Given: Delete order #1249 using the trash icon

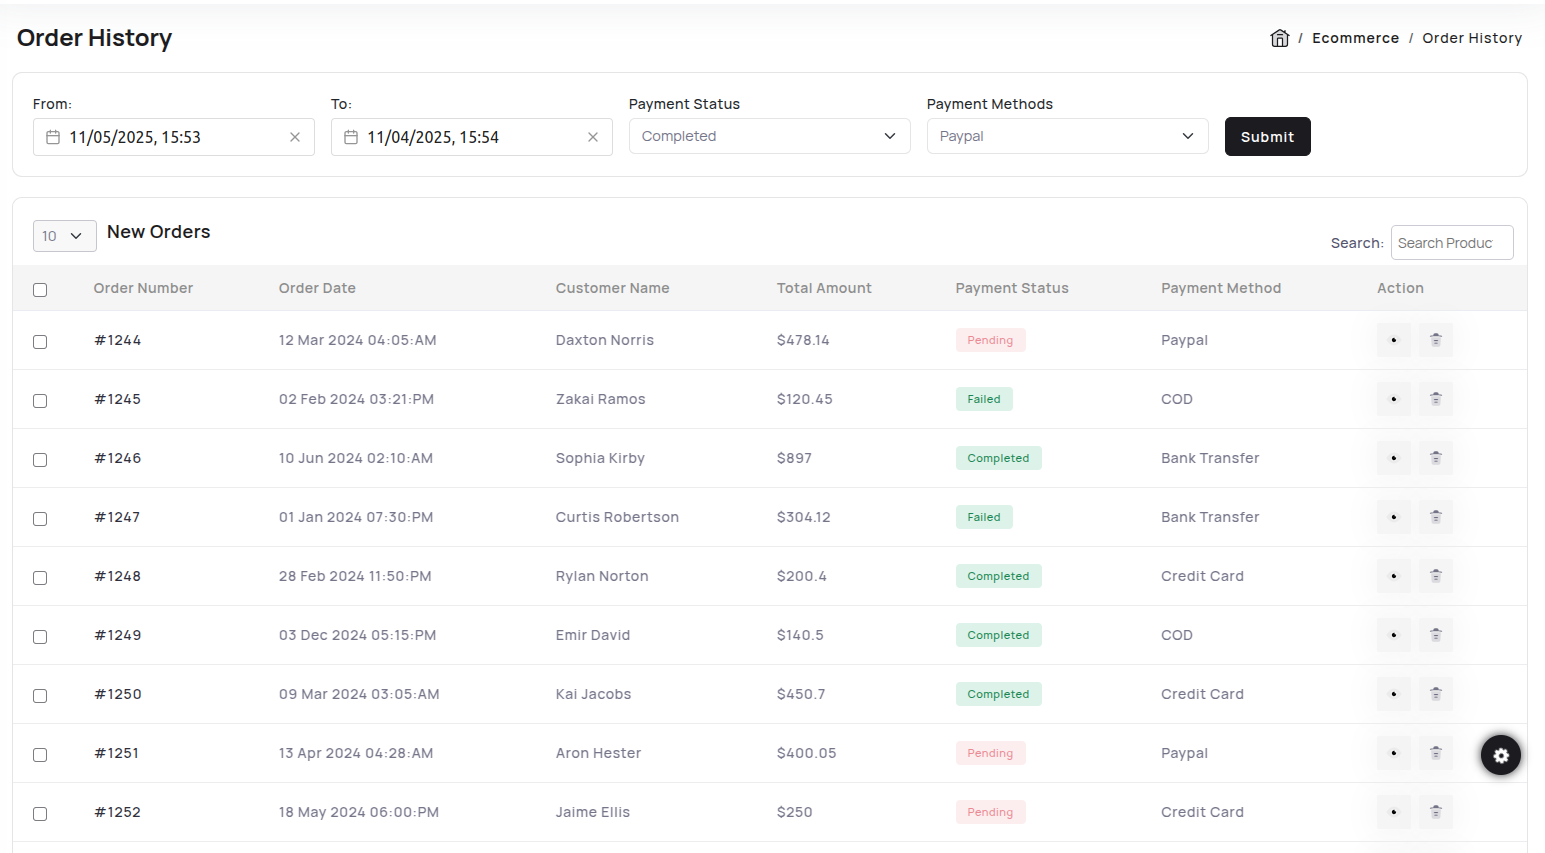Looking at the screenshot, I should click(x=1436, y=635).
